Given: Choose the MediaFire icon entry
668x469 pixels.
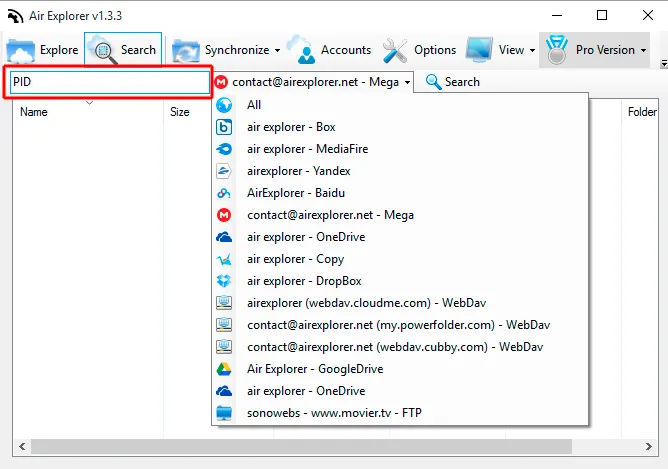Looking at the screenshot, I should (x=224, y=149).
